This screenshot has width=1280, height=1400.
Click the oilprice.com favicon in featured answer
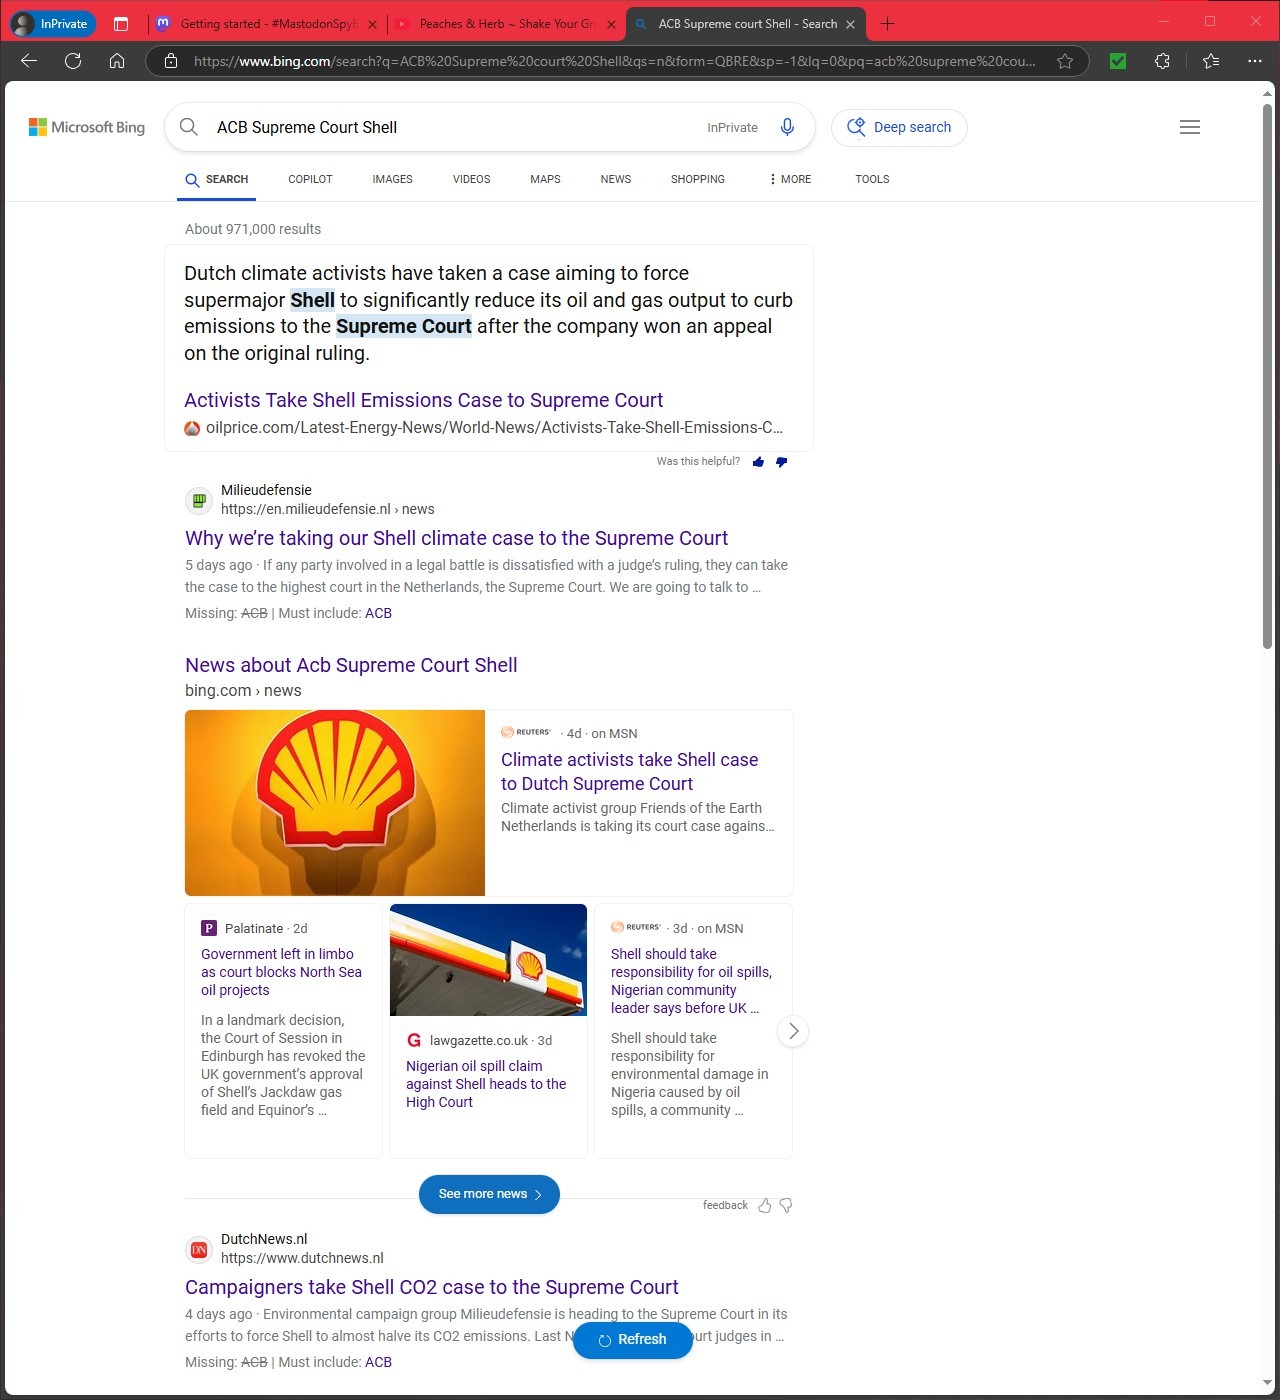pyautogui.click(x=192, y=428)
